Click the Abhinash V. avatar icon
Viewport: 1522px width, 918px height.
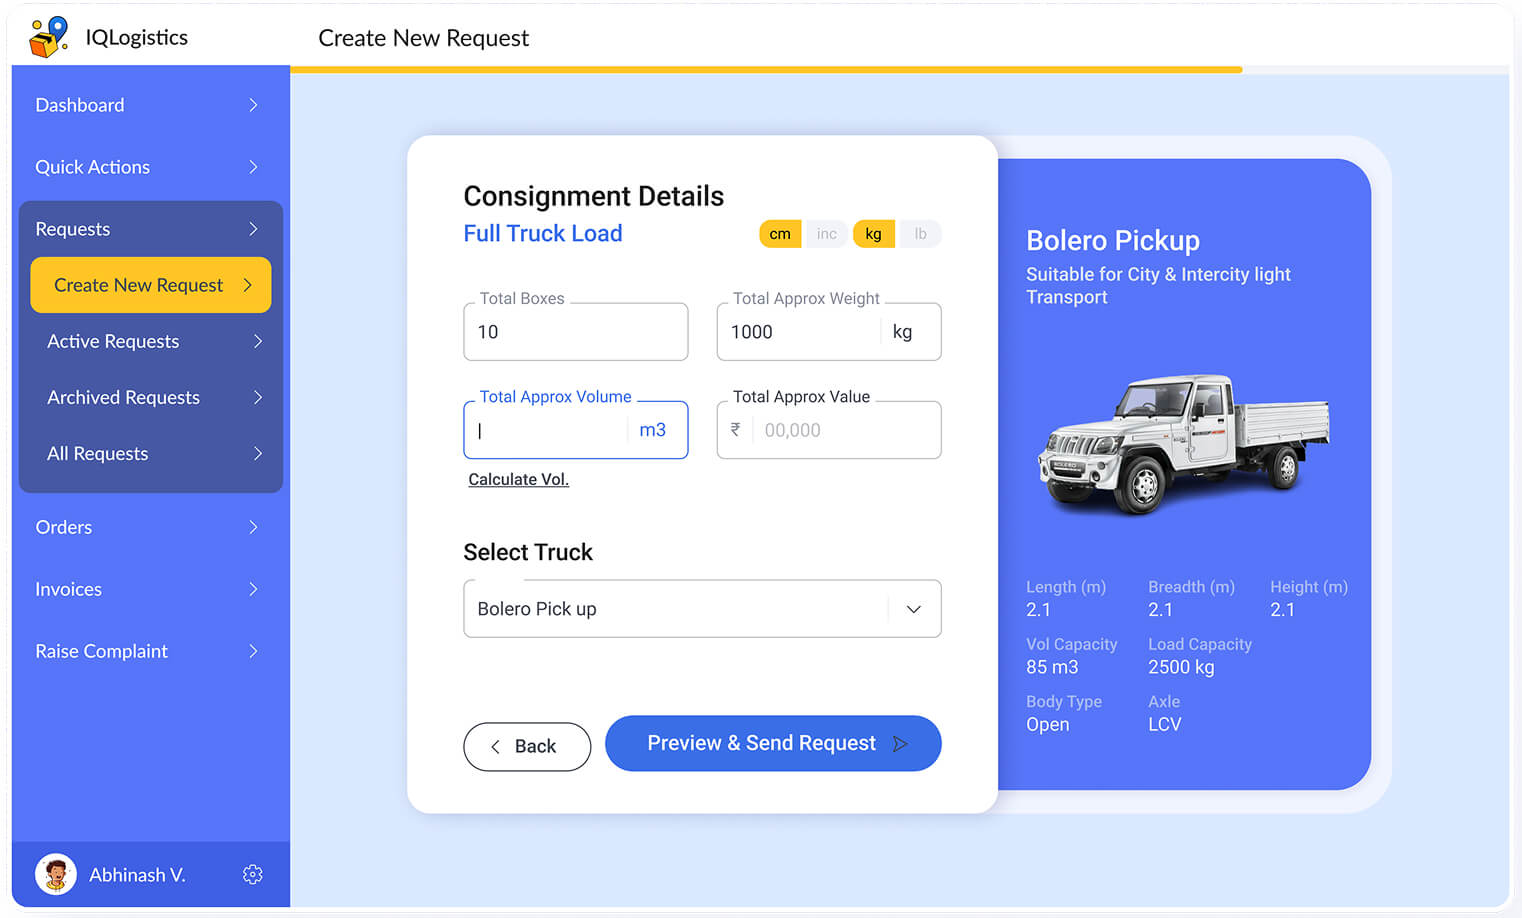click(x=55, y=874)
